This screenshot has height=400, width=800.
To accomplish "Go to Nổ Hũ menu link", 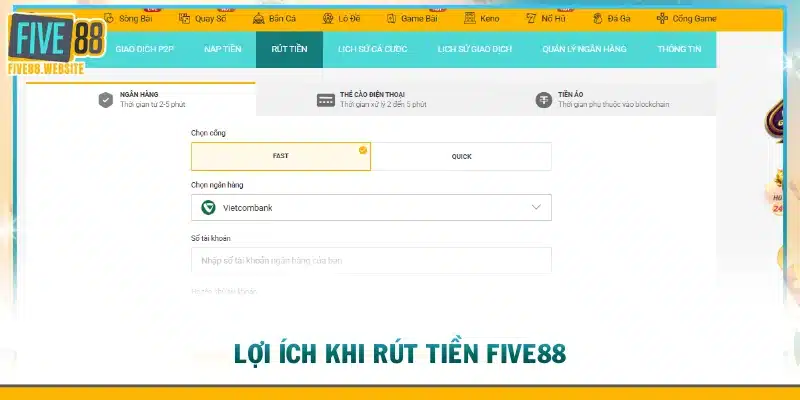I will [x=554, y=19].
